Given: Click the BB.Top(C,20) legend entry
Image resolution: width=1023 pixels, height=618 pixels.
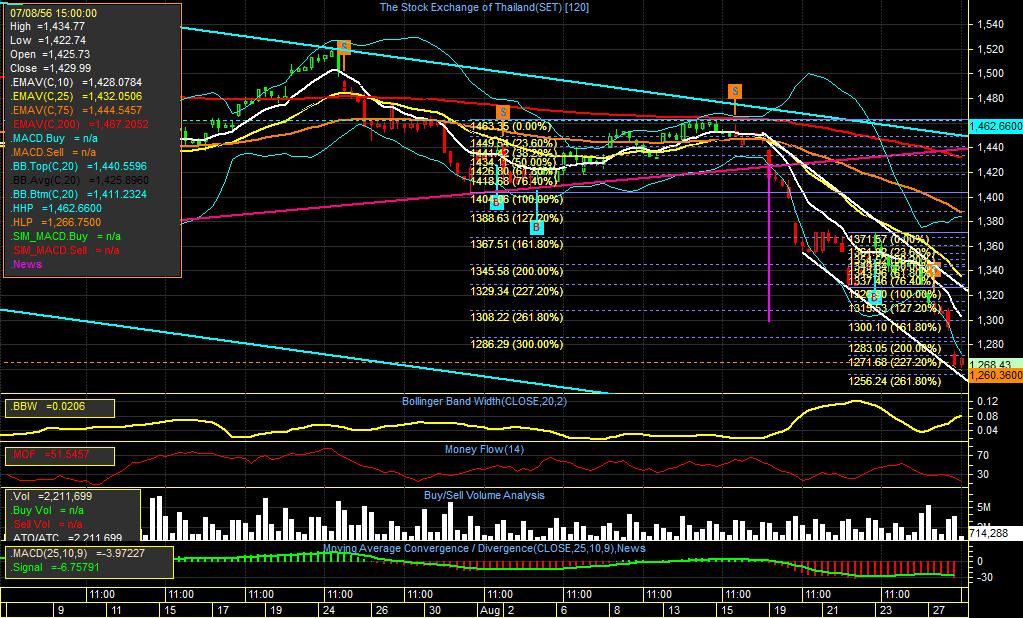Looking at the screenshot, I should pyautogui.click(x=78, y=167).
